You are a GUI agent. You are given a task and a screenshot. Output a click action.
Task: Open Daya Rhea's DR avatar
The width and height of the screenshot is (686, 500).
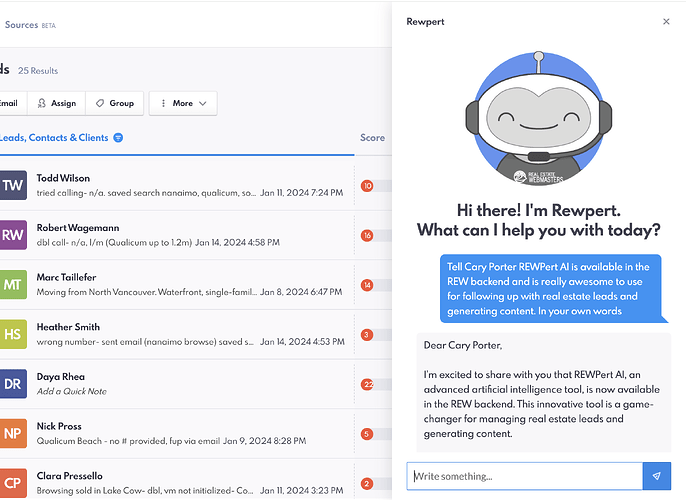click(13, 384)
